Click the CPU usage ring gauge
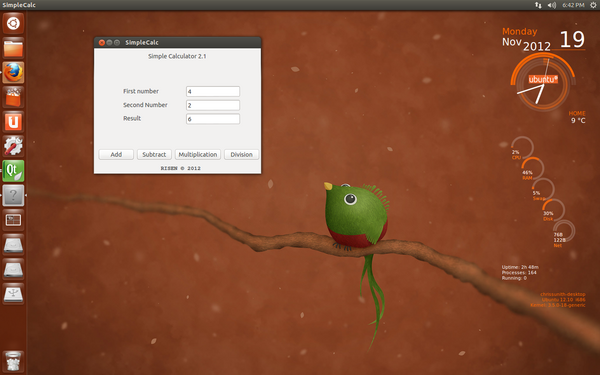This screenshot has height=375, width=600. click(x=522, y=148)
